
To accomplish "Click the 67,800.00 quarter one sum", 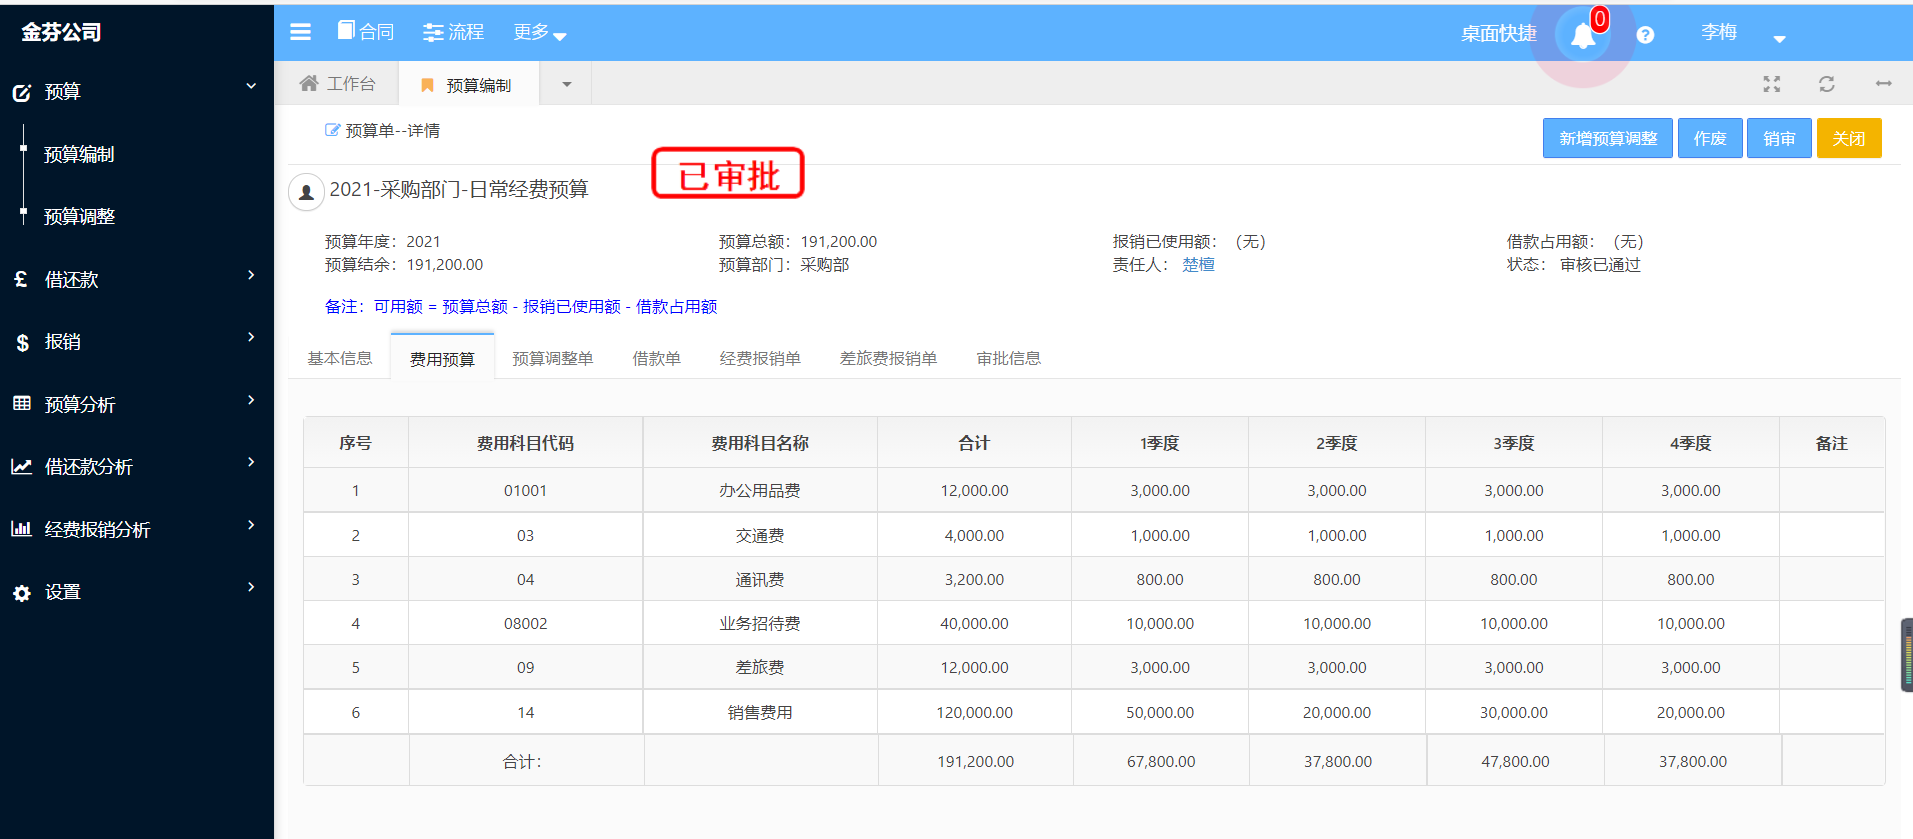I will click(x=1160, y=762).
